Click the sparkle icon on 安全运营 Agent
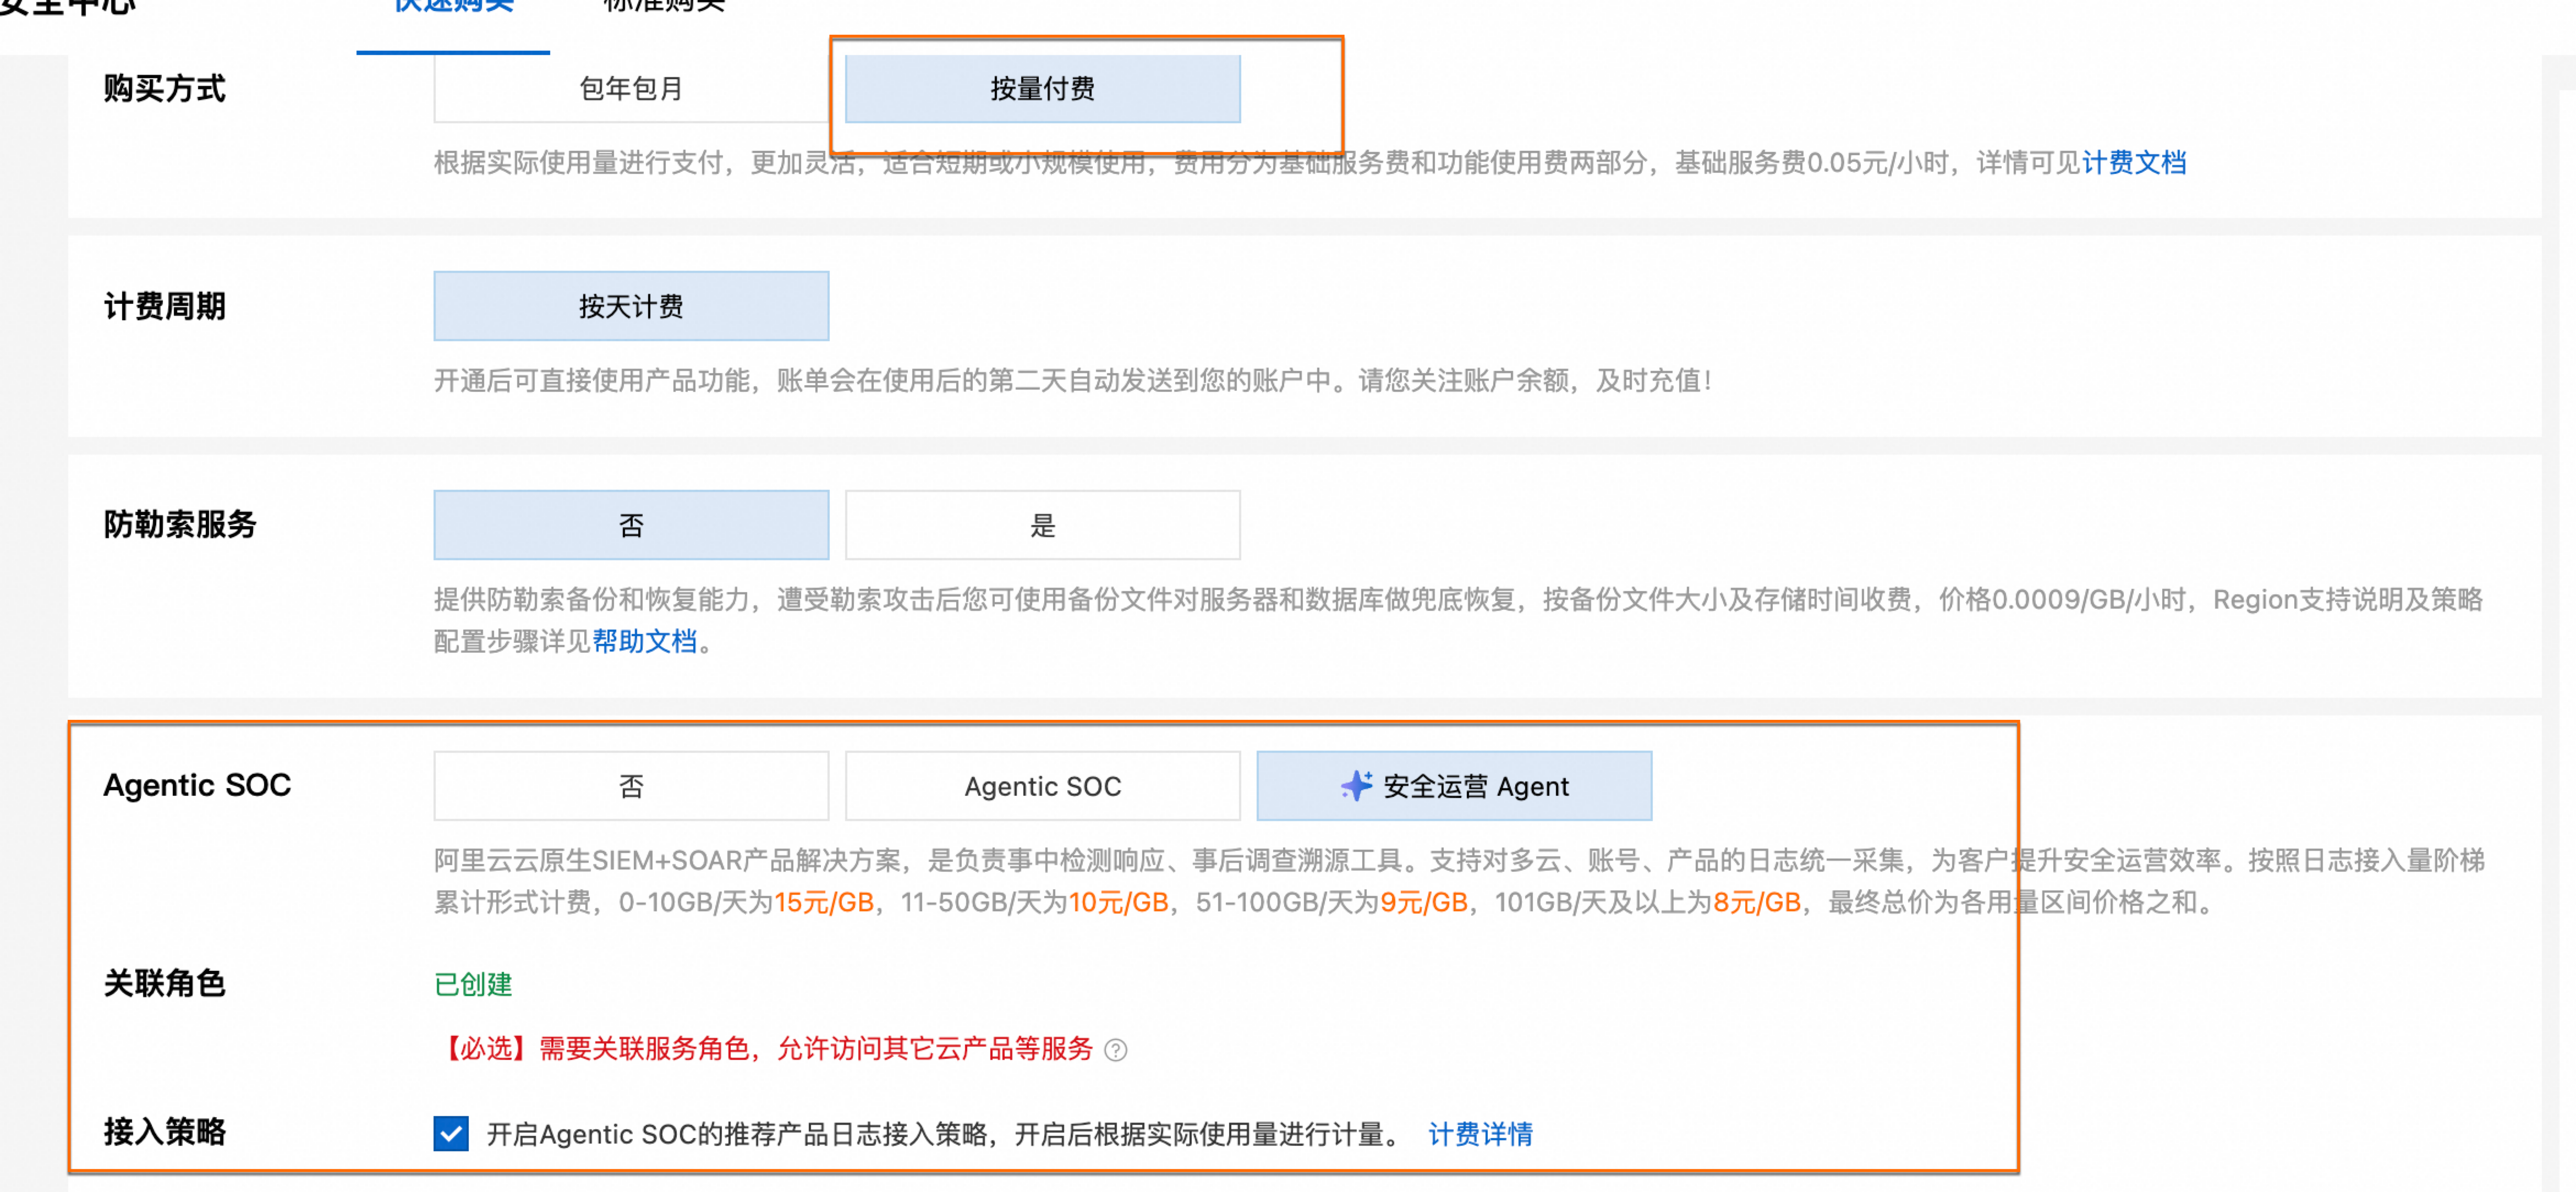This screenshot has height=1192, width=2576. (1356, 786)
